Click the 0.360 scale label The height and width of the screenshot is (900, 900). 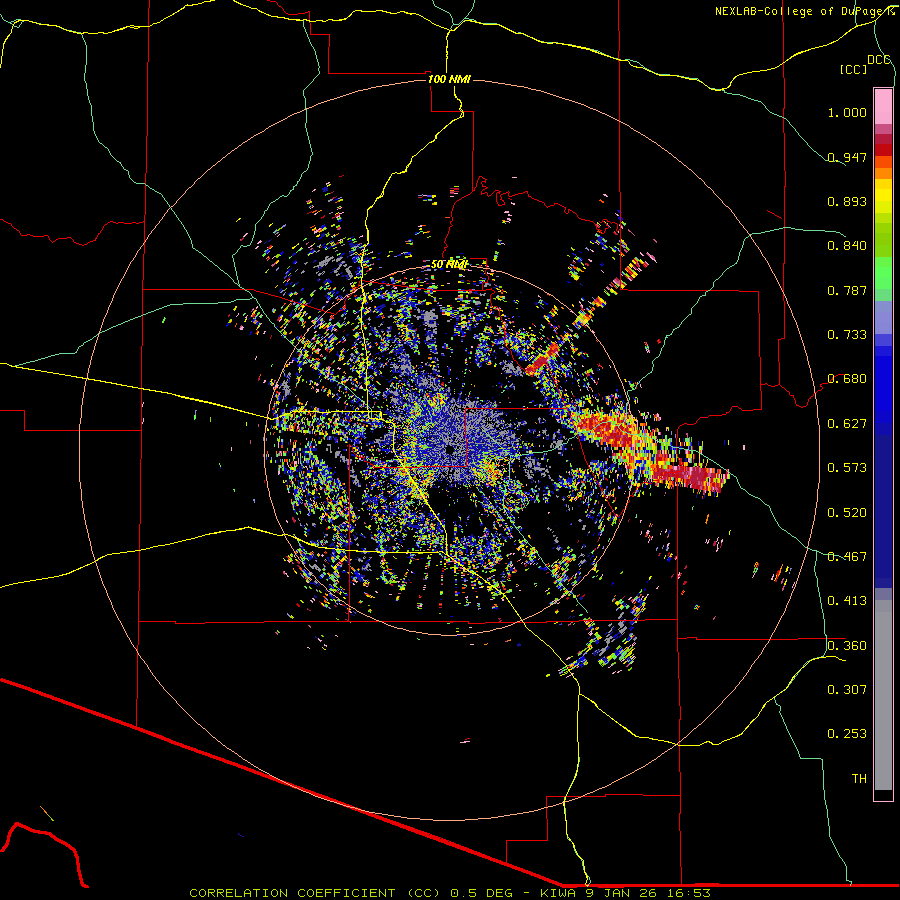847,646
